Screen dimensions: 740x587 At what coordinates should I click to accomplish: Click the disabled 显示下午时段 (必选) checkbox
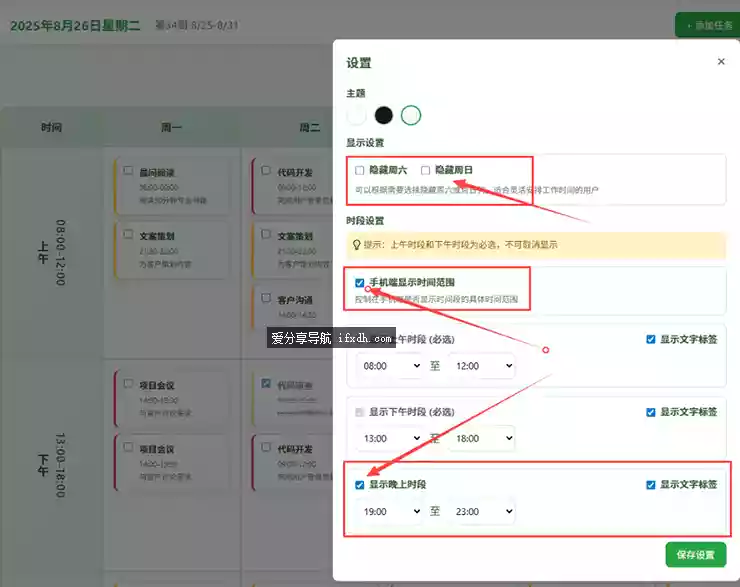[x=360, y=412]
